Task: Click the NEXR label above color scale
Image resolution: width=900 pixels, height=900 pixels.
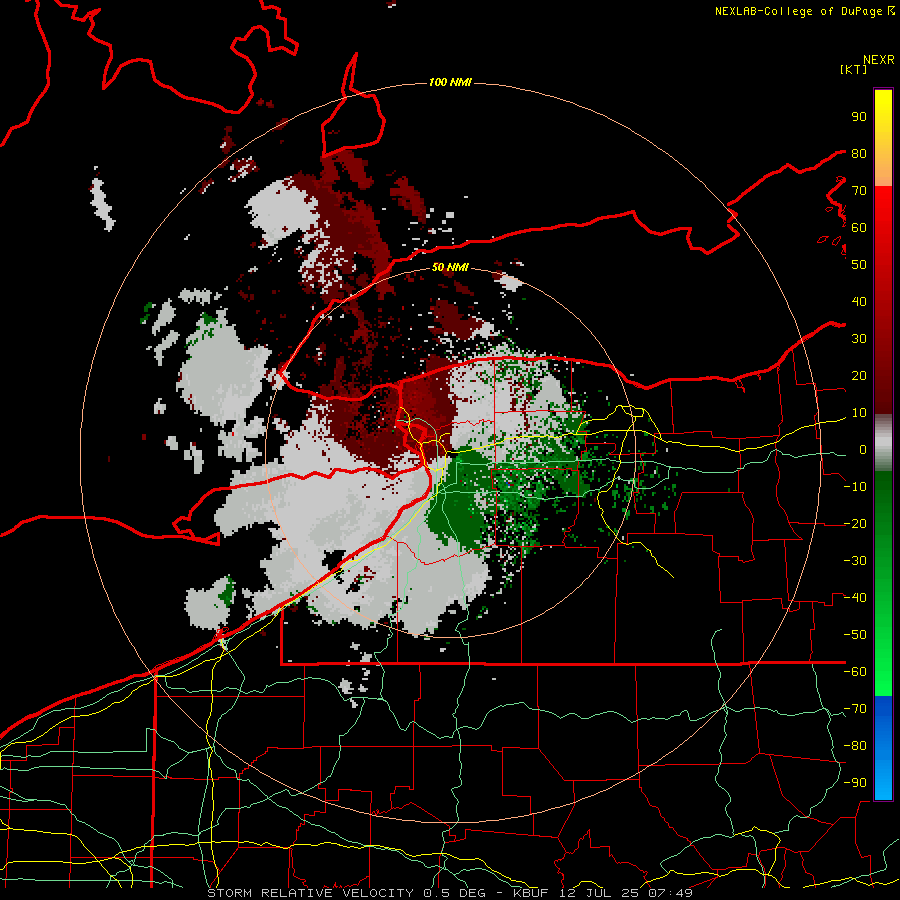Action: [x=878, y=60]
